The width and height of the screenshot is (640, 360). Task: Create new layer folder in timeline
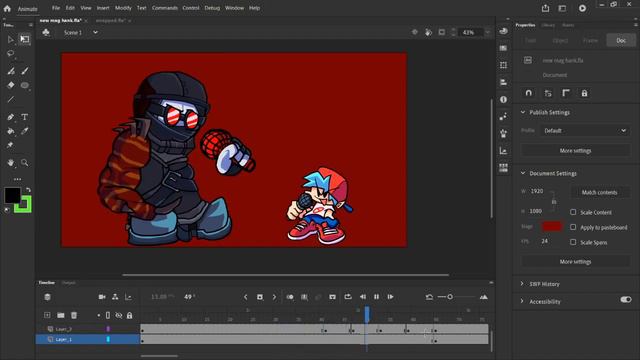[x=61, y=315]
